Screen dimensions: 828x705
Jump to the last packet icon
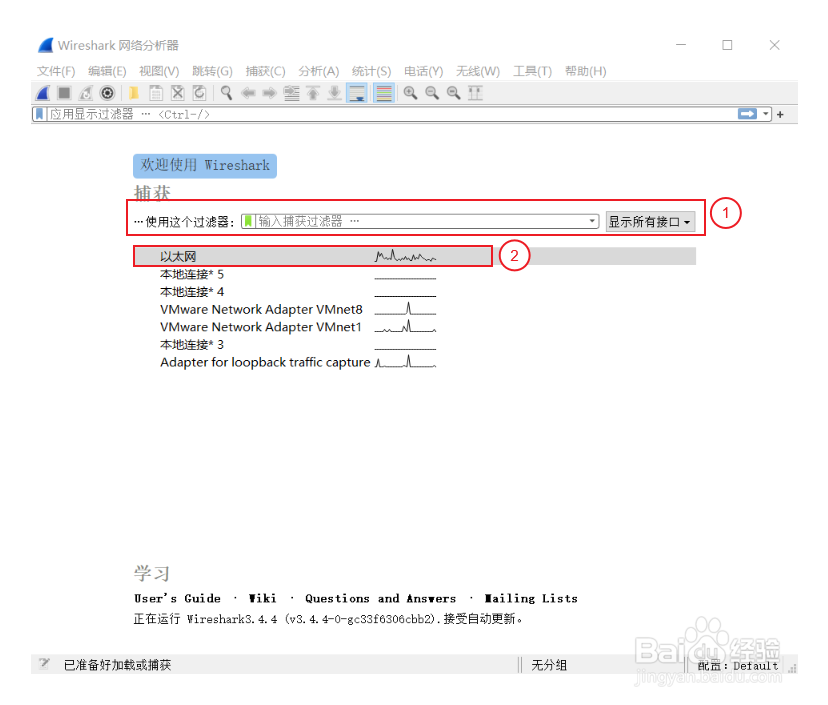[x=334, y=93]
